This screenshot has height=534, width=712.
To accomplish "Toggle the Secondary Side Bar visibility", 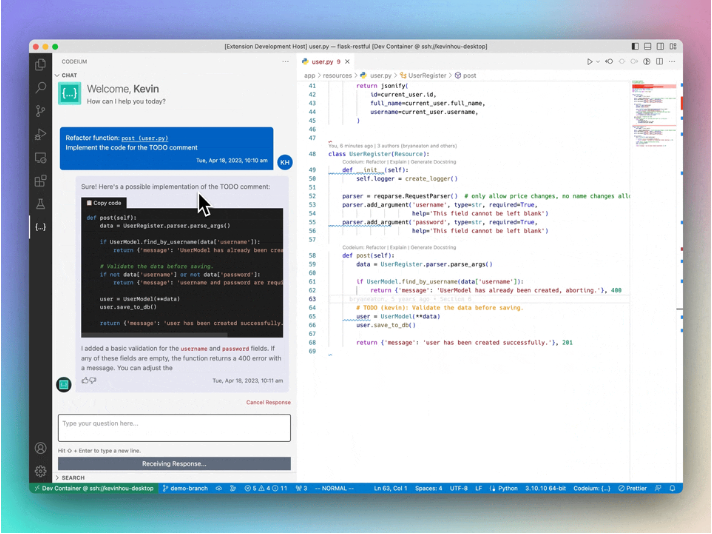I will click(660, 46).
